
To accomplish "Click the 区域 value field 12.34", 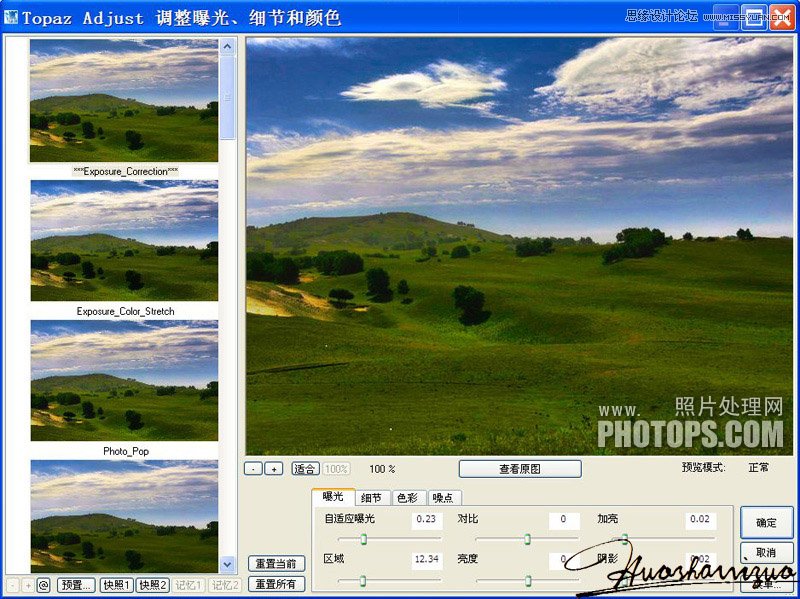I will 427,559.
